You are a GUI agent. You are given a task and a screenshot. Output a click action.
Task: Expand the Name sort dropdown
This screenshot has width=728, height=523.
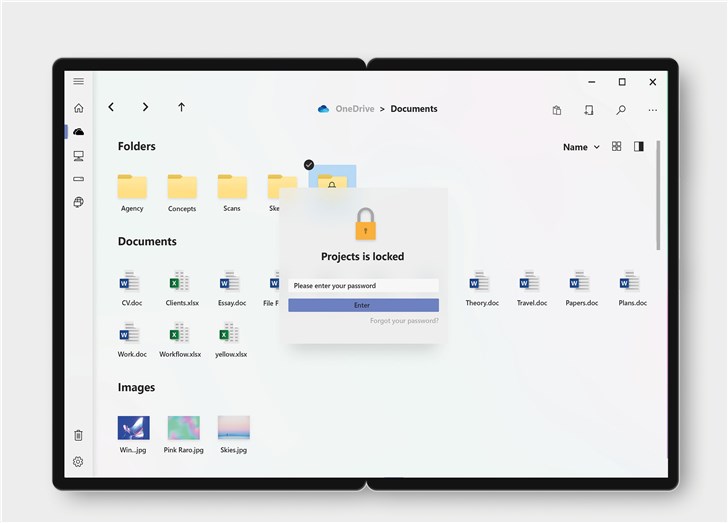point(581,147)
